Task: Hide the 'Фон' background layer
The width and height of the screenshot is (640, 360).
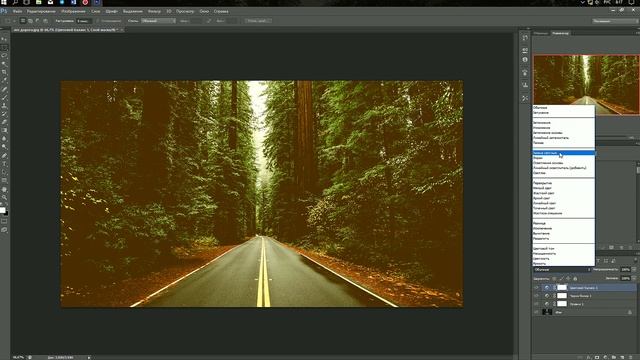Action: 536,312
